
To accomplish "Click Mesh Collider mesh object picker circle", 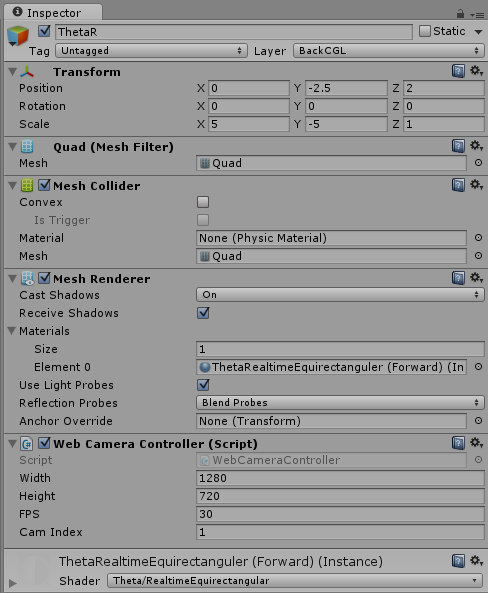I will point(478,256).
